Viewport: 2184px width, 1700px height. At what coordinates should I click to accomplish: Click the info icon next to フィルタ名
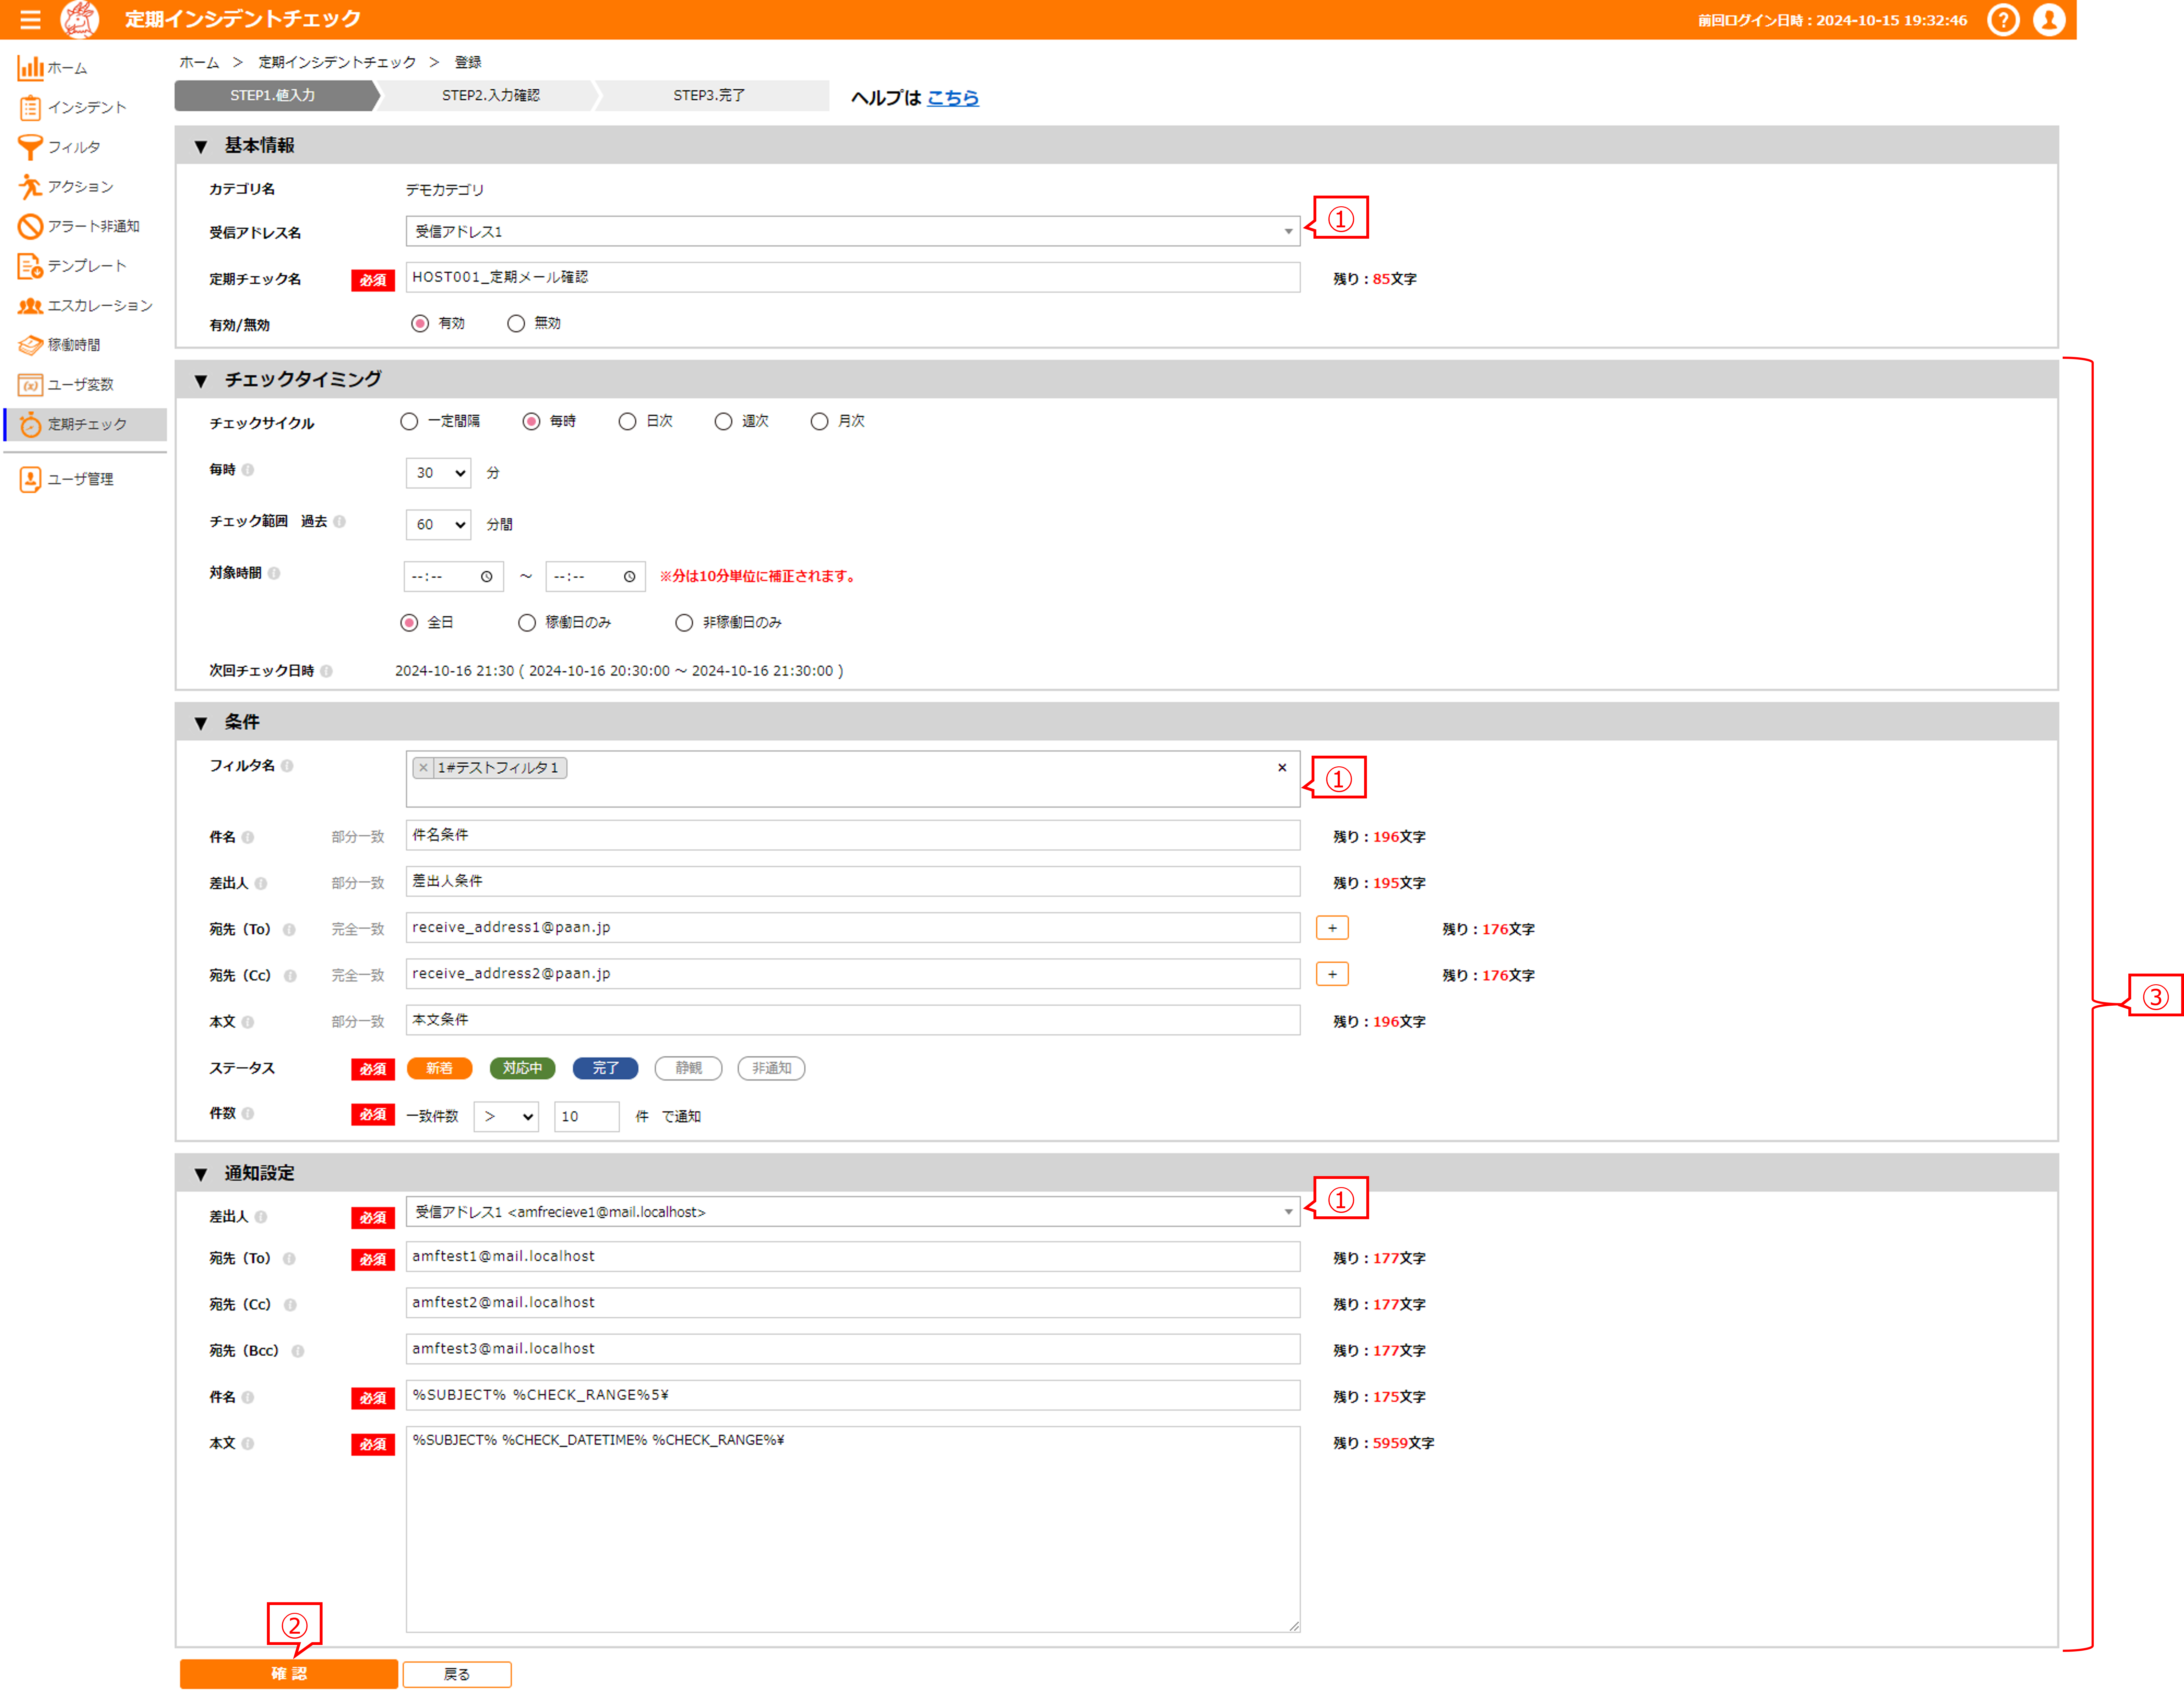[287, 766]
